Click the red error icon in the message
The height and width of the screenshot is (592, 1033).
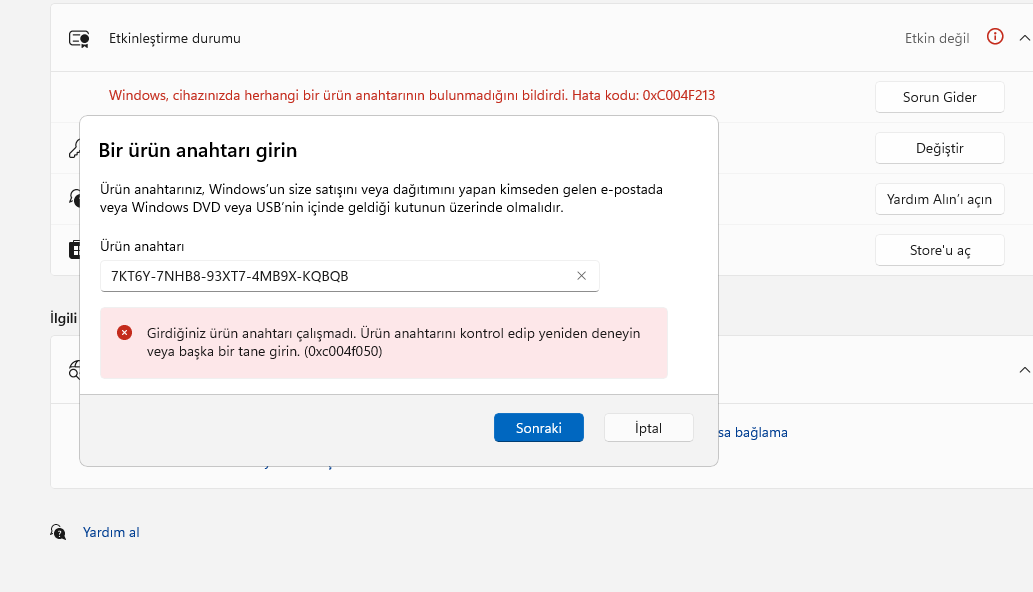(x=125, y=333)
